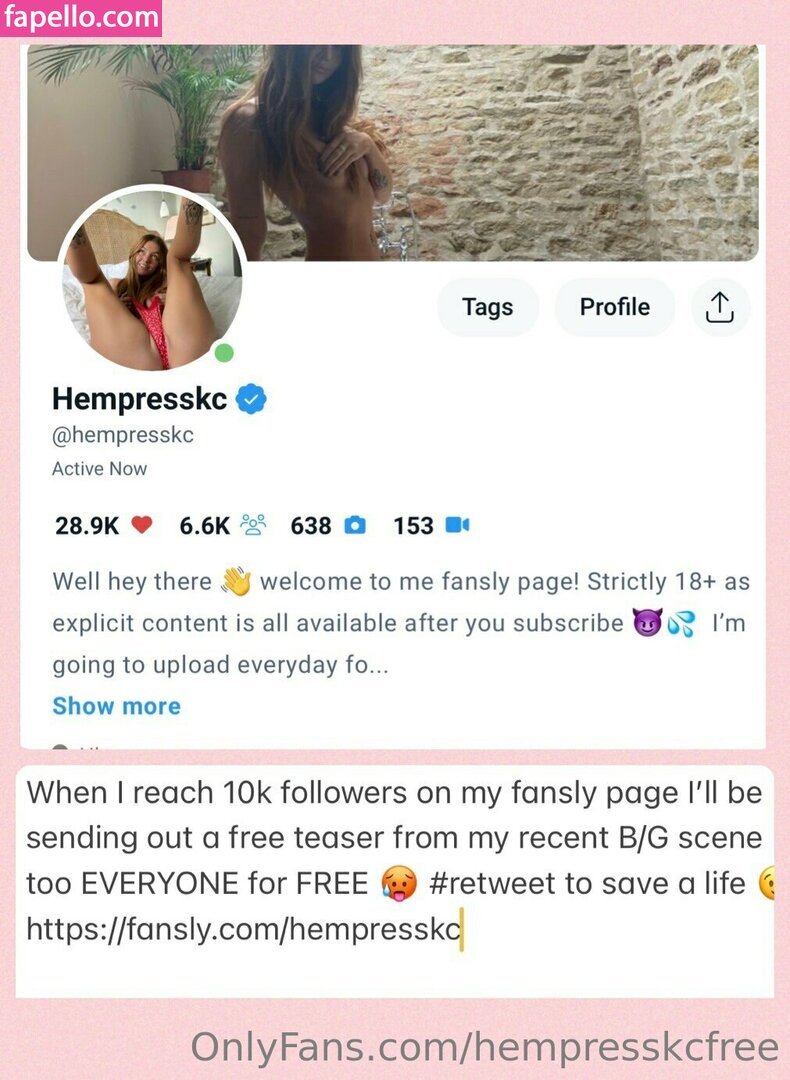Click the red heart likes icon
This screenshot has width=790, height=1080.
(141, 525)
